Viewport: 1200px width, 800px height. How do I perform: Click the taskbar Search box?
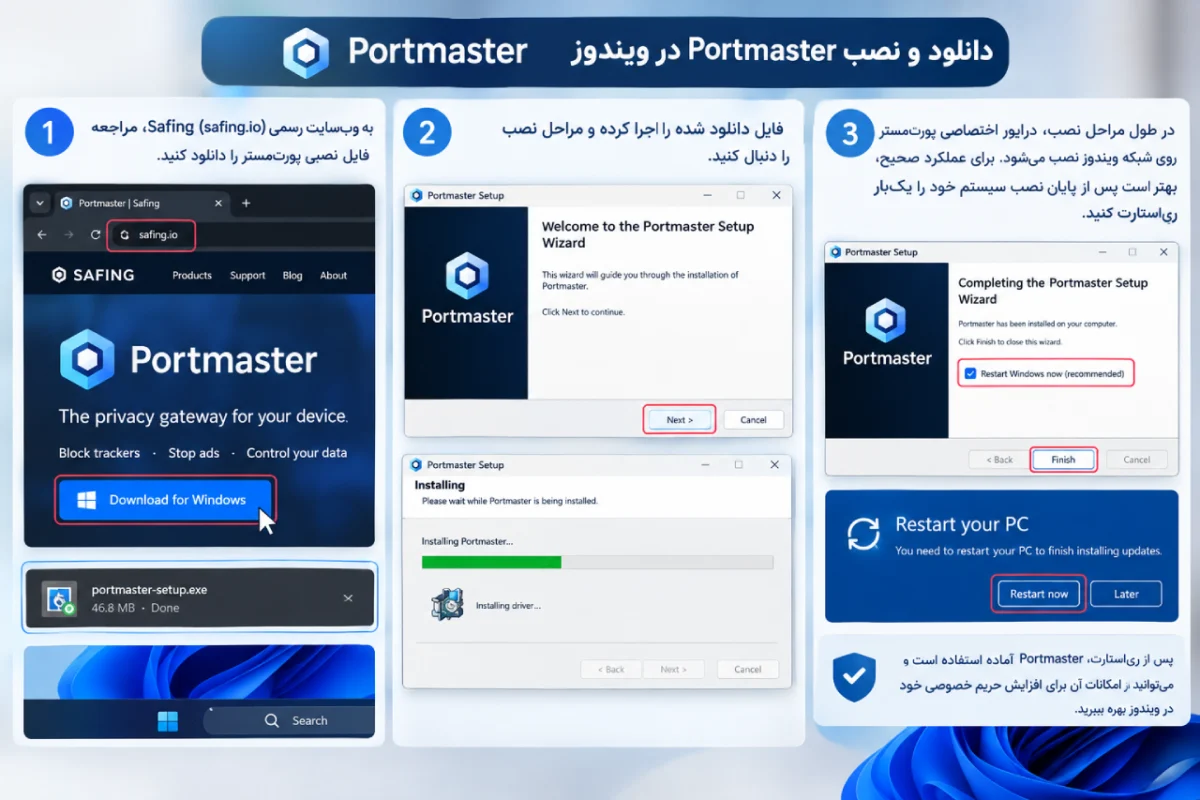click(290, 720)
